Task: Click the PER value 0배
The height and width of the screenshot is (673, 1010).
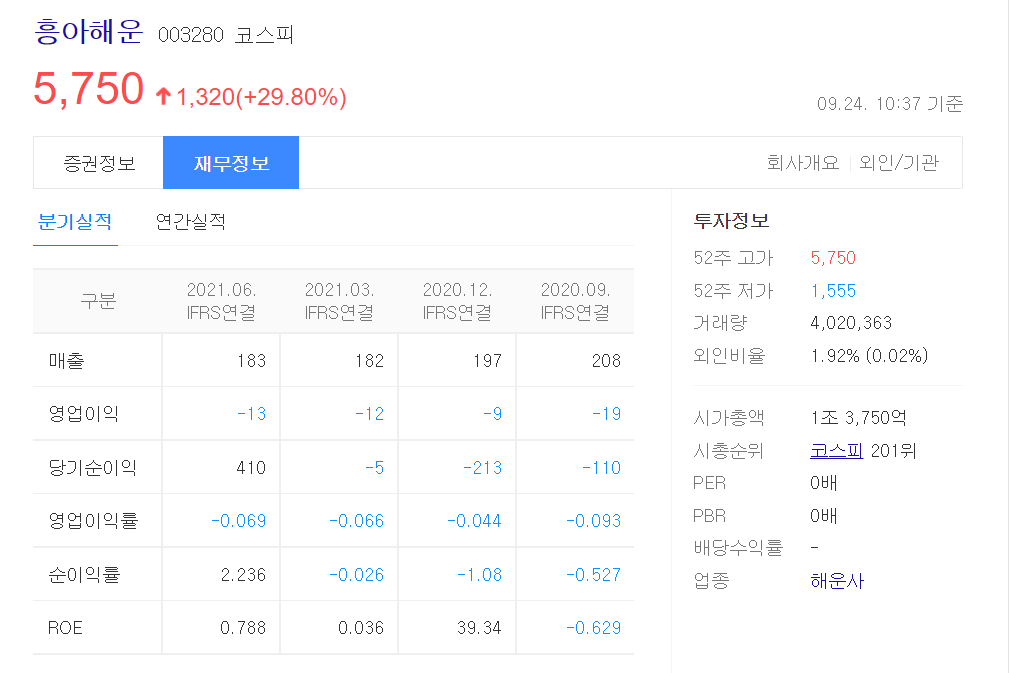Action: tap(824, 483)
